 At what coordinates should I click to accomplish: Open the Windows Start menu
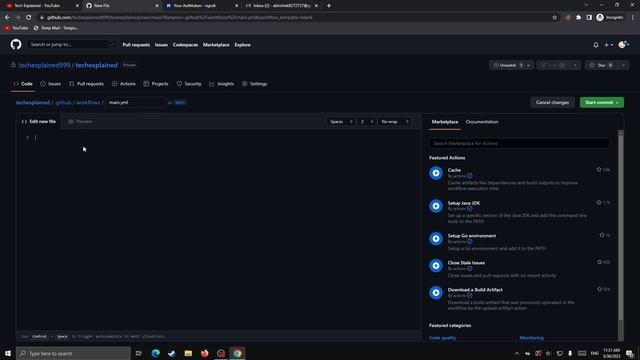click(x=8, y=353)
